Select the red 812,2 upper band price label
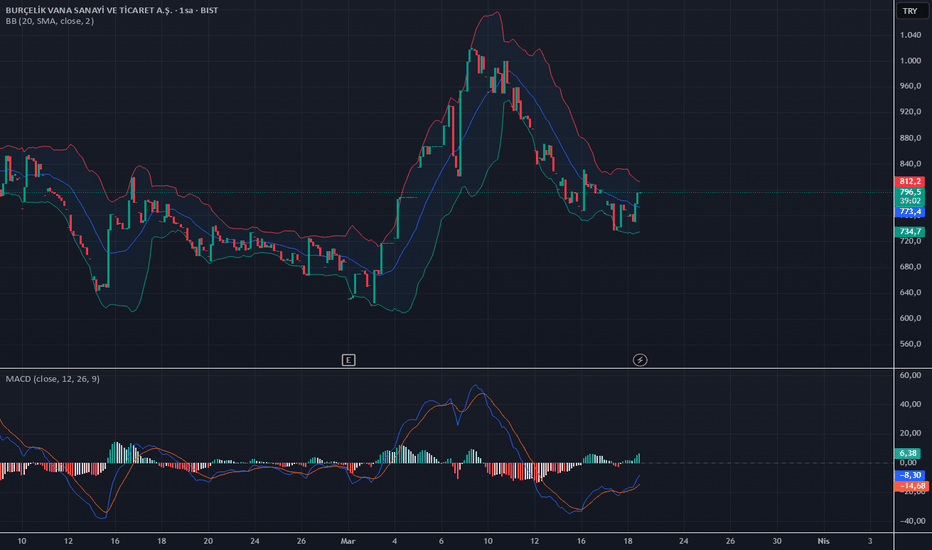 [x=910, y=181]
